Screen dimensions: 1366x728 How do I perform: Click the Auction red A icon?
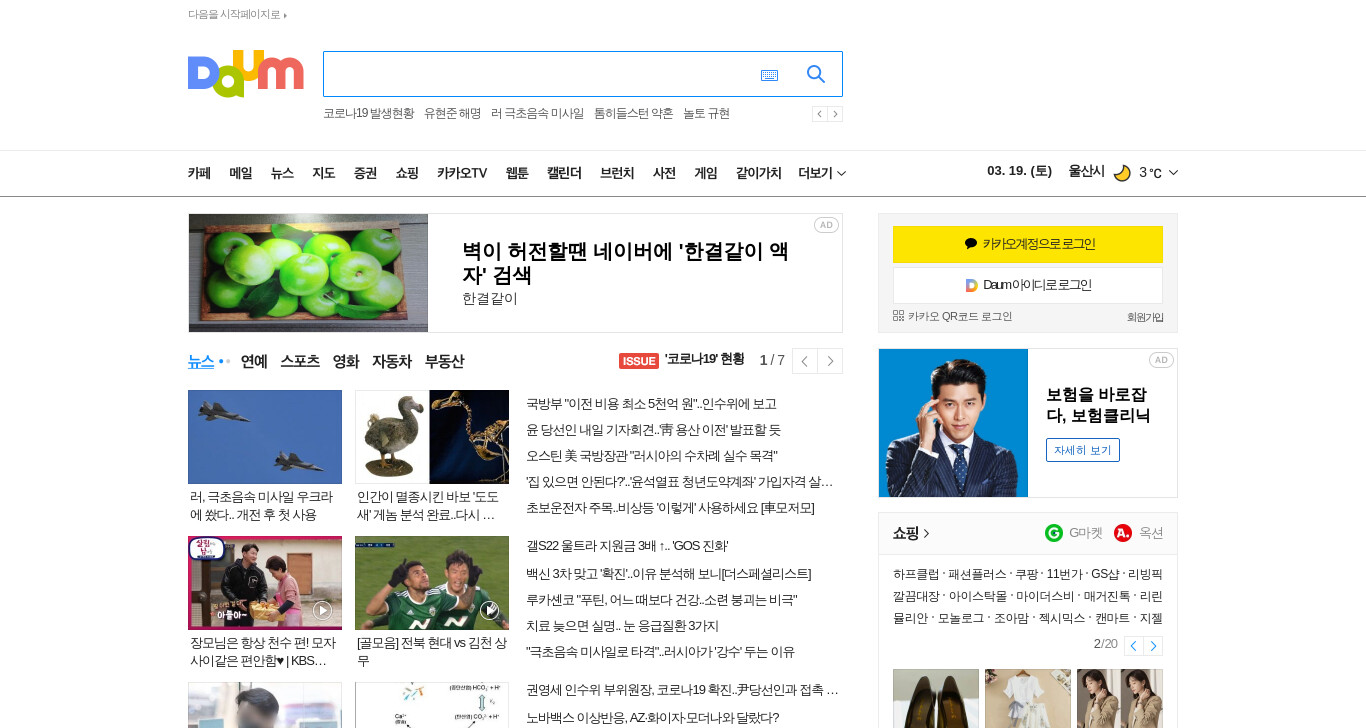pyautogui.click(x=1123, y=533)
